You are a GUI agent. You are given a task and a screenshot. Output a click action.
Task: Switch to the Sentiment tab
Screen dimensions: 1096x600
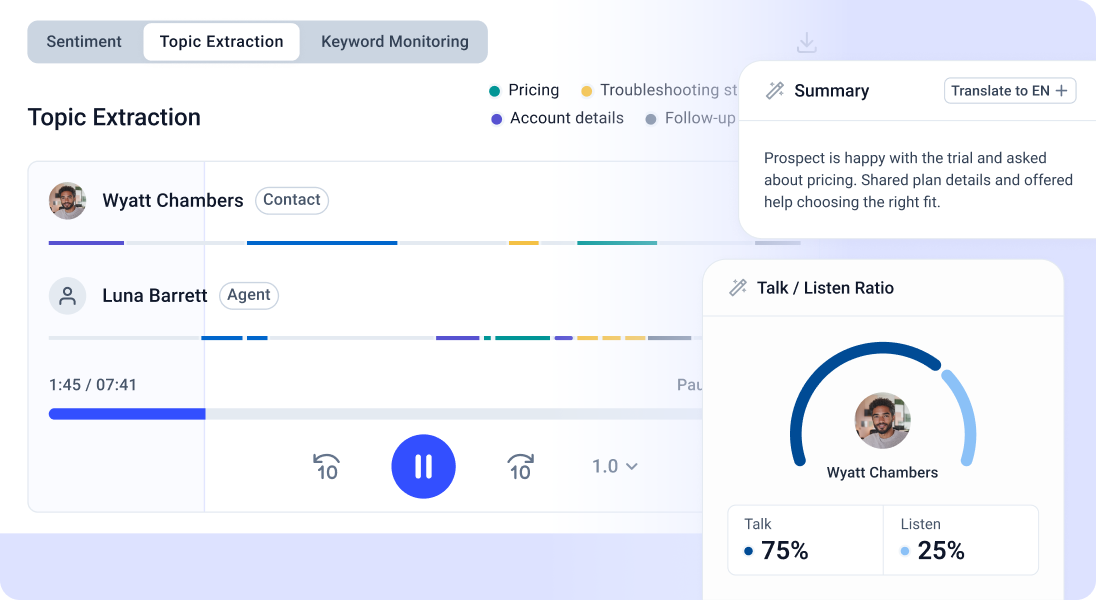[x=84, y=42]
